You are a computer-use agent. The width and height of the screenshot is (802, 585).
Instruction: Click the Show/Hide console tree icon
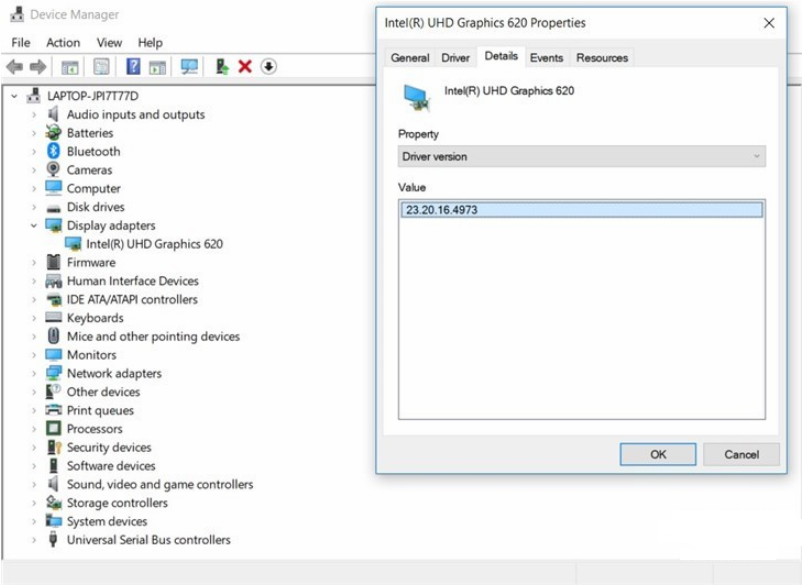(70, 67)
